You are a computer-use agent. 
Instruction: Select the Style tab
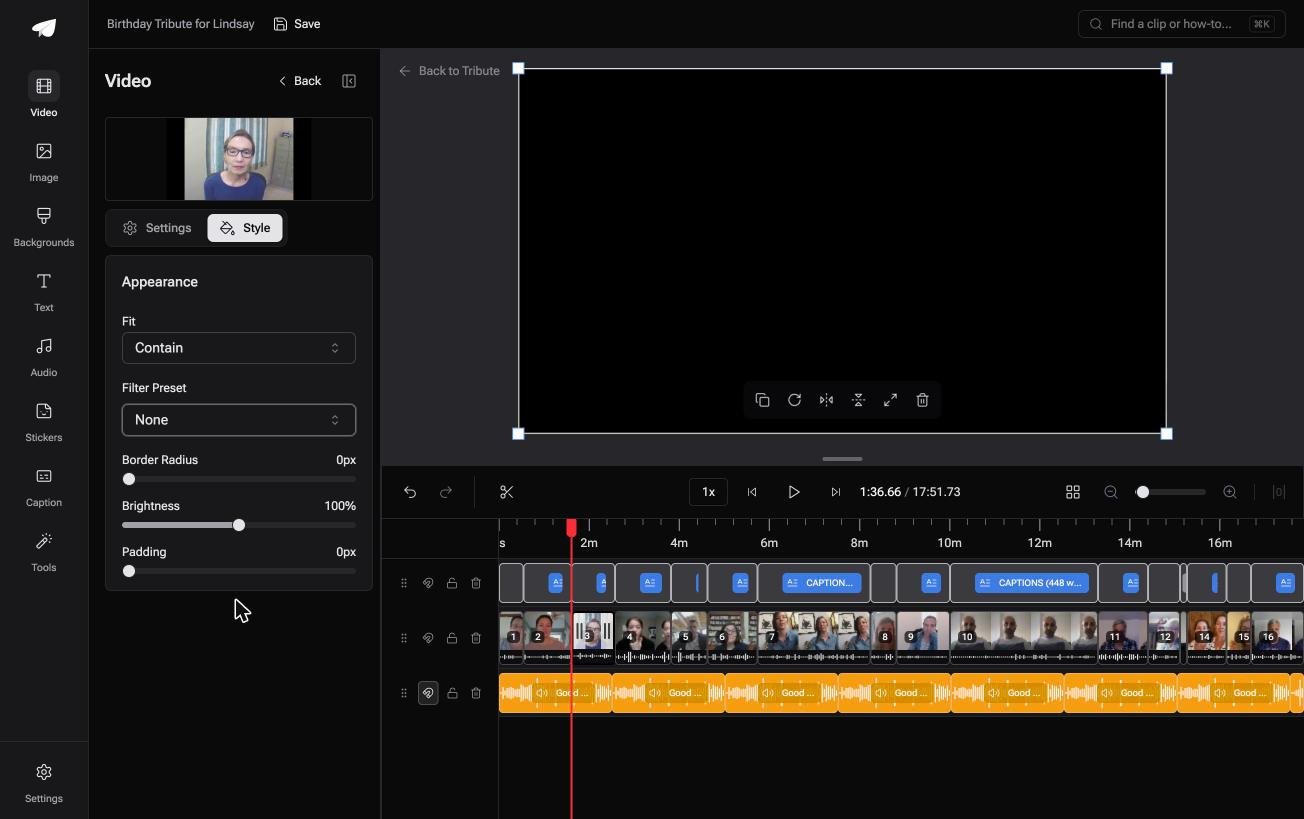coord(245,228)
